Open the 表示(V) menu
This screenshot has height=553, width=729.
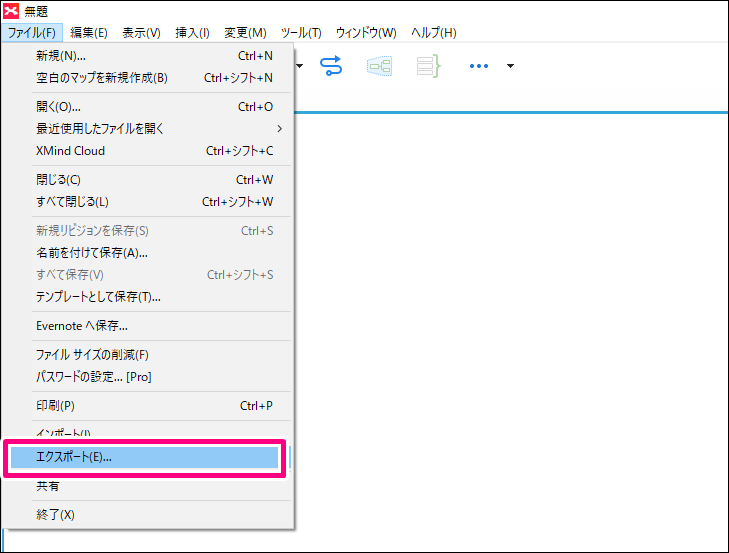coord(141,33)
